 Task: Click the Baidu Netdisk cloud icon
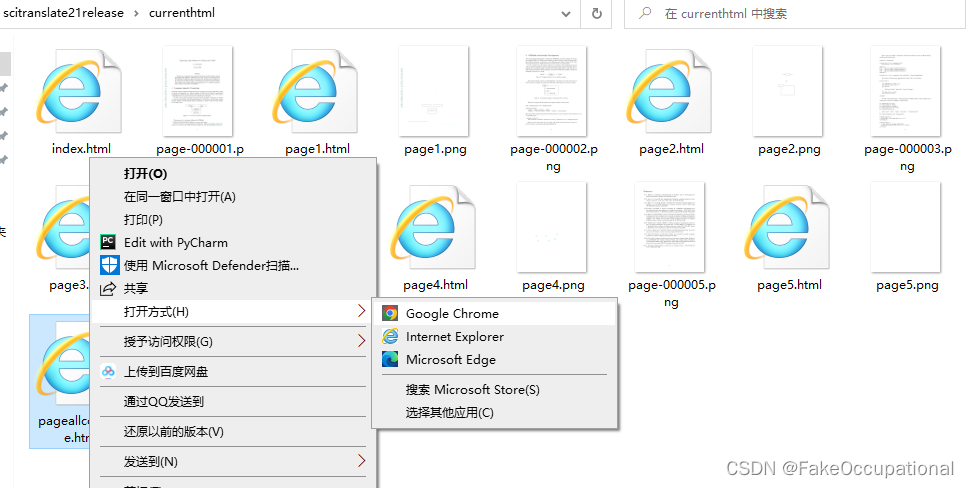[x=108, y=371]
